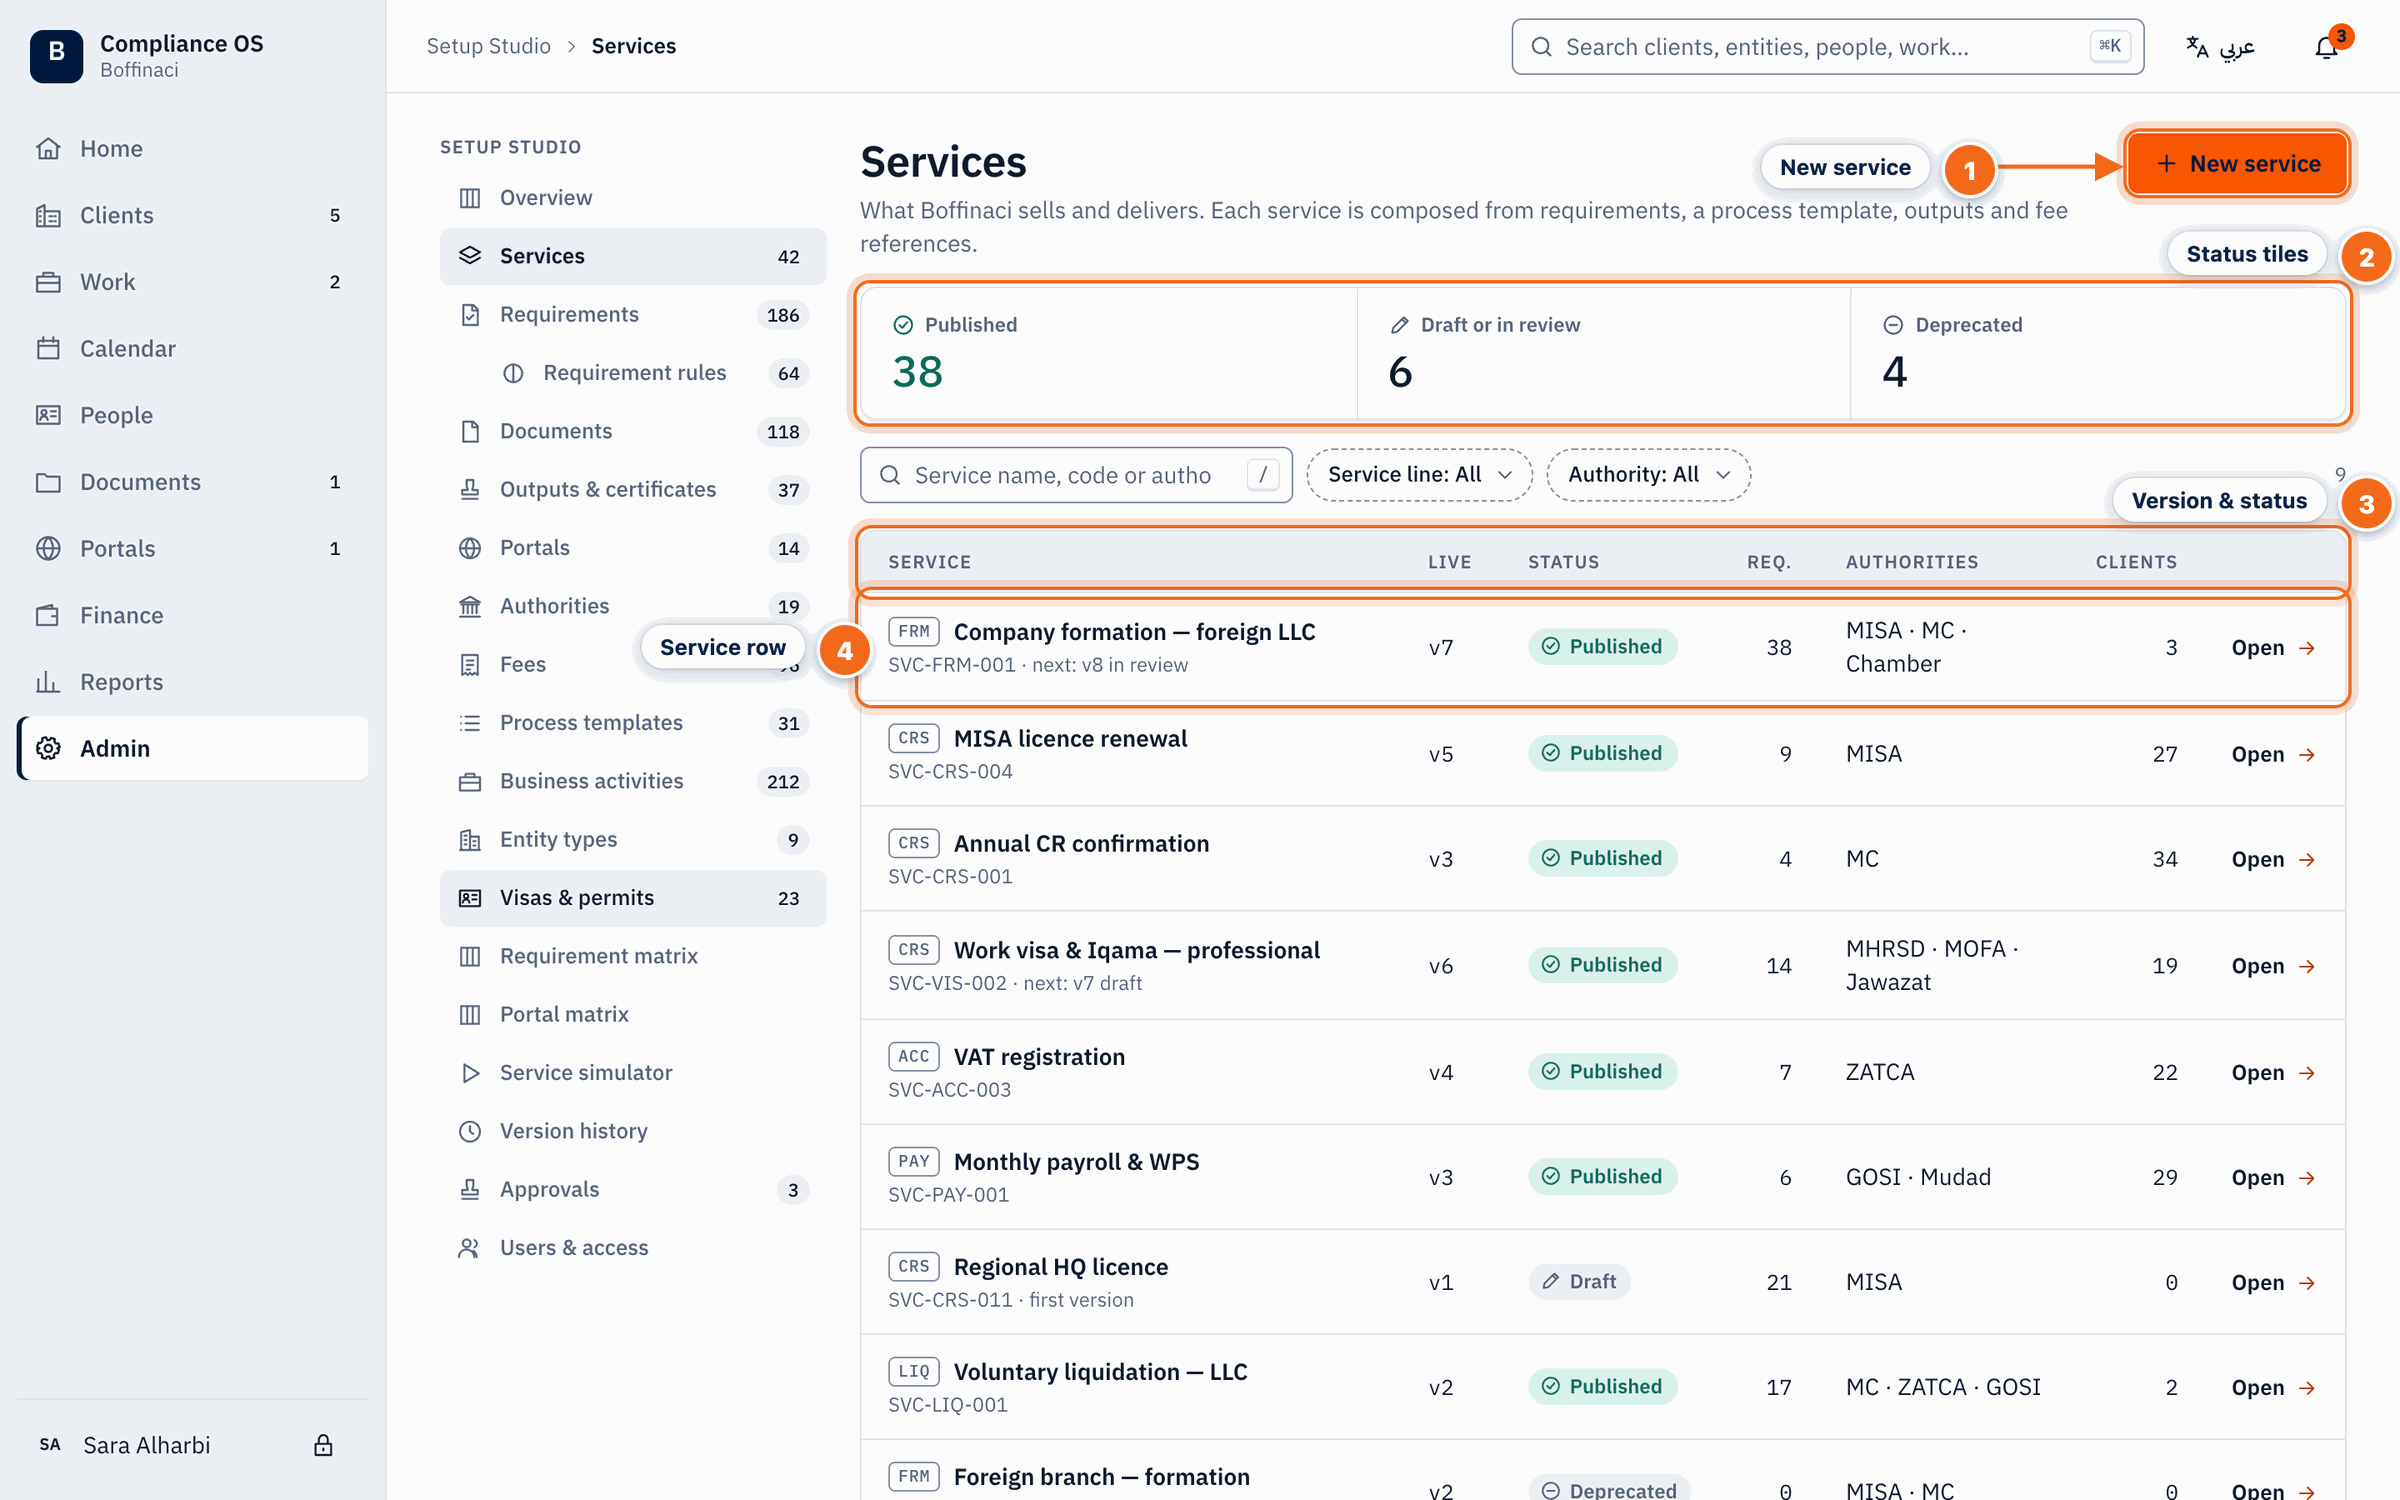Image resolution: width=2400 pixels, height=1500 pixels.
Task: Open Process templates menu item
Action: coord(633,723)
